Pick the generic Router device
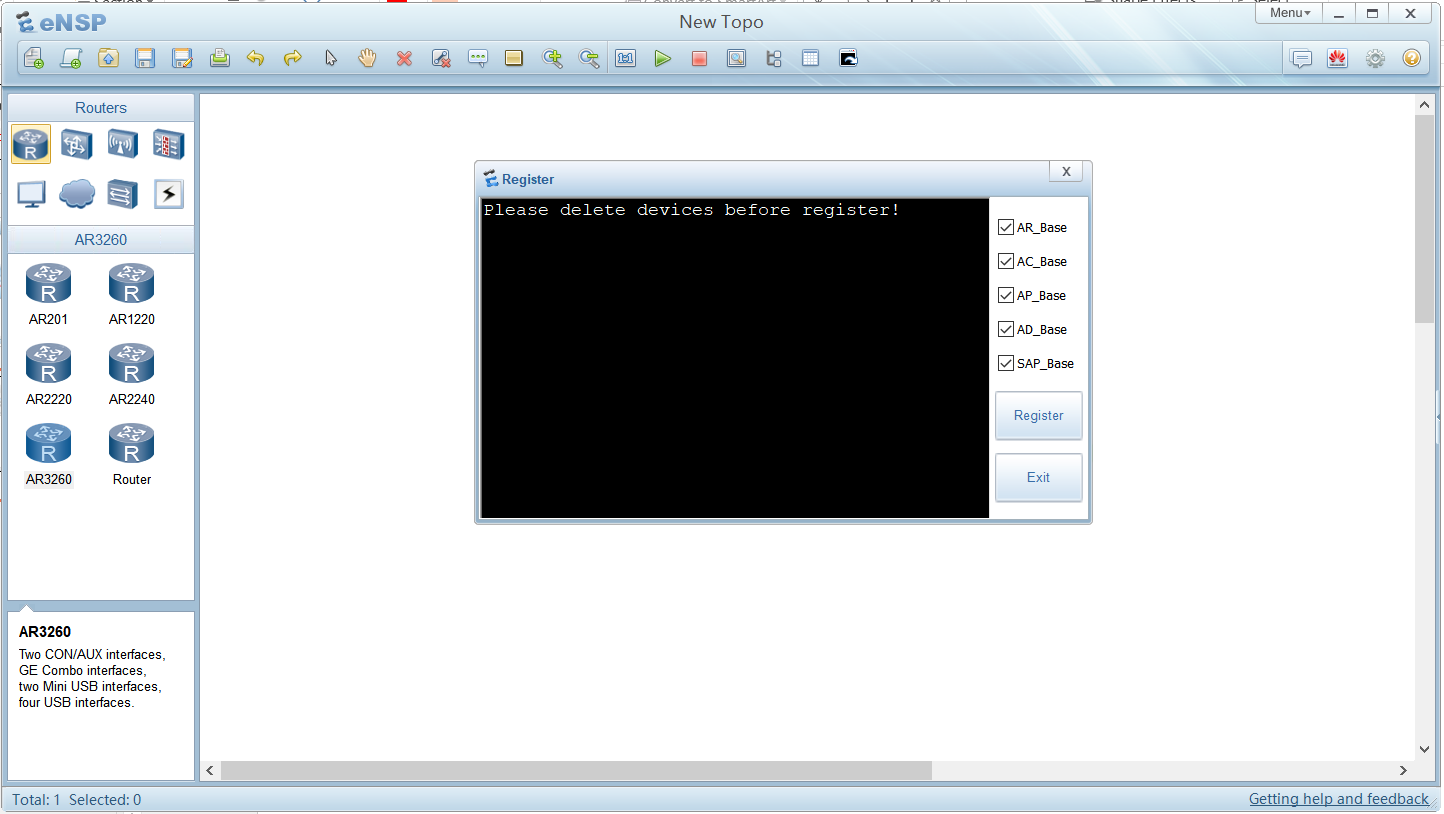 pos(131,454)
